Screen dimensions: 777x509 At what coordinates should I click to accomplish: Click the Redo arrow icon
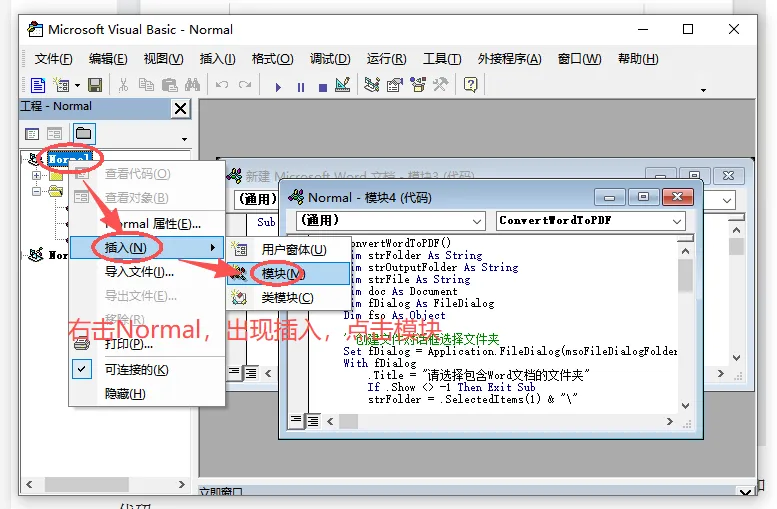(245, 85)
